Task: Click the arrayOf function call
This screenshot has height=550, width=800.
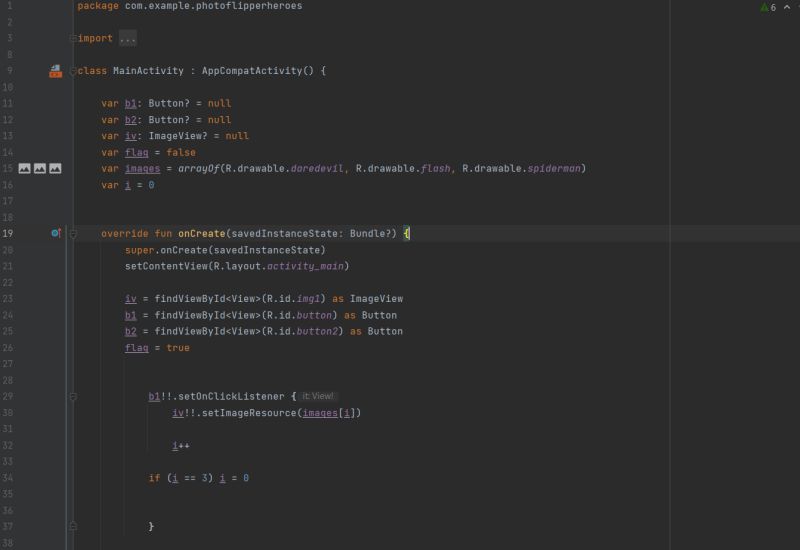Action: (198, 168)
